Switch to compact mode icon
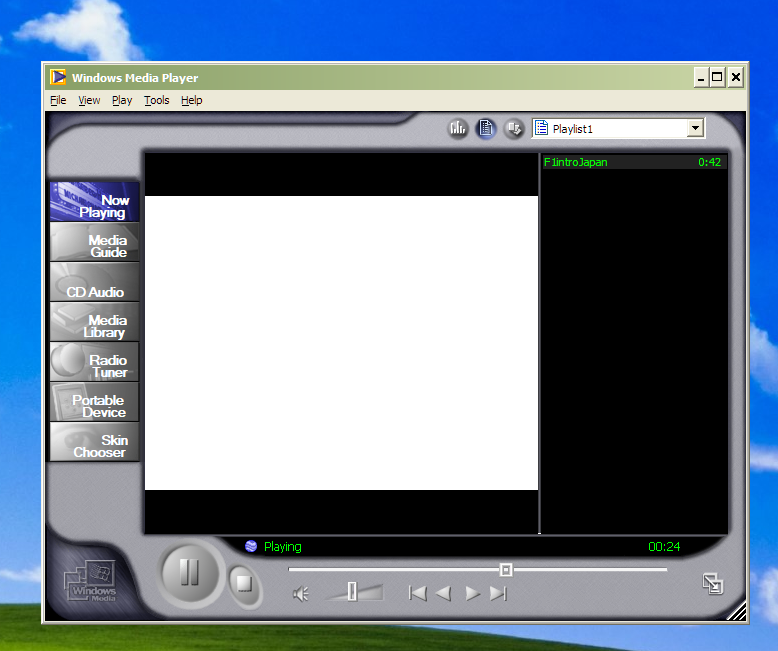 [x=713, y=584]
